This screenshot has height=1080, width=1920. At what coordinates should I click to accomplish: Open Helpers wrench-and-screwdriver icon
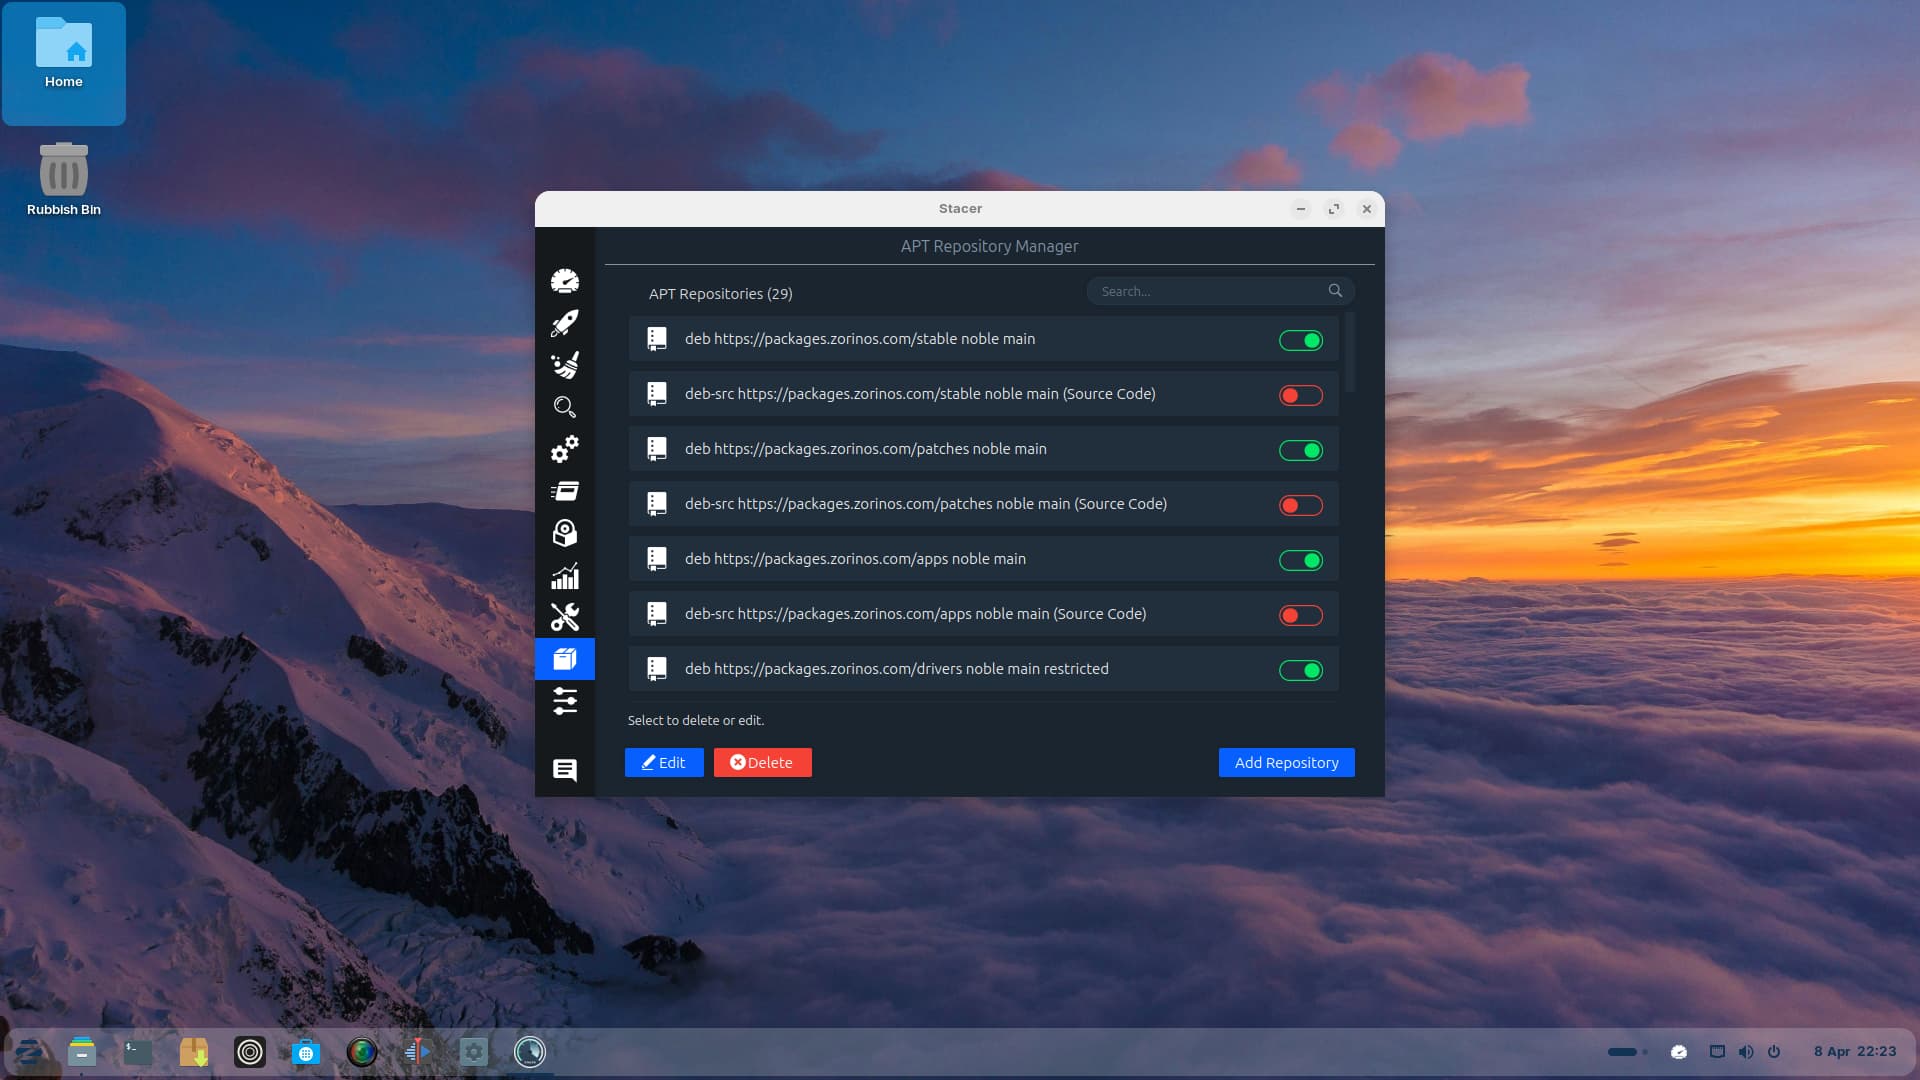[x=565, y=617]
